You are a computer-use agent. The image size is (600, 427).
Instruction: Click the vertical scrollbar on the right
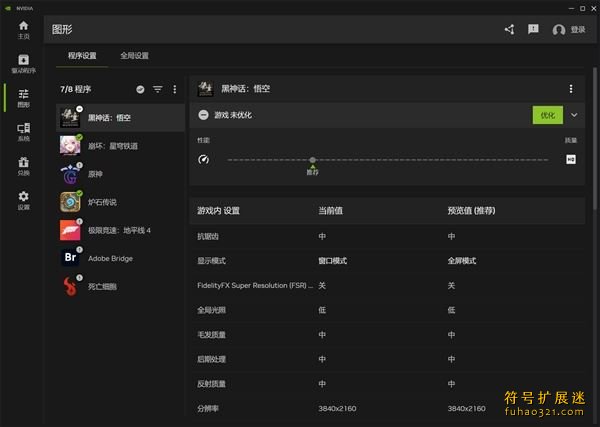(595, 139)
